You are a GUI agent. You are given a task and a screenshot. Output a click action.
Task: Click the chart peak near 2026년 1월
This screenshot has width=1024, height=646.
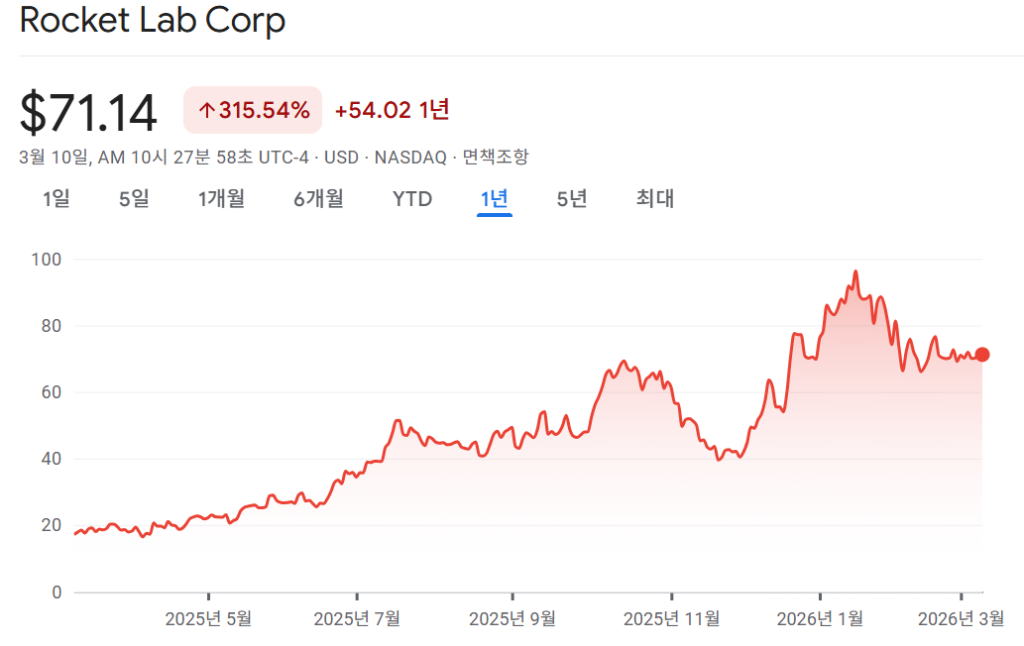click(x=856, y=272)
